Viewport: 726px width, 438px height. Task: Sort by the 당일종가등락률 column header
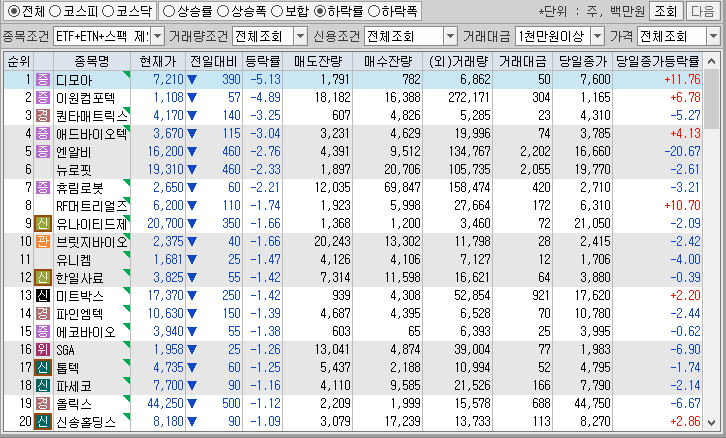tap(657, 61)
